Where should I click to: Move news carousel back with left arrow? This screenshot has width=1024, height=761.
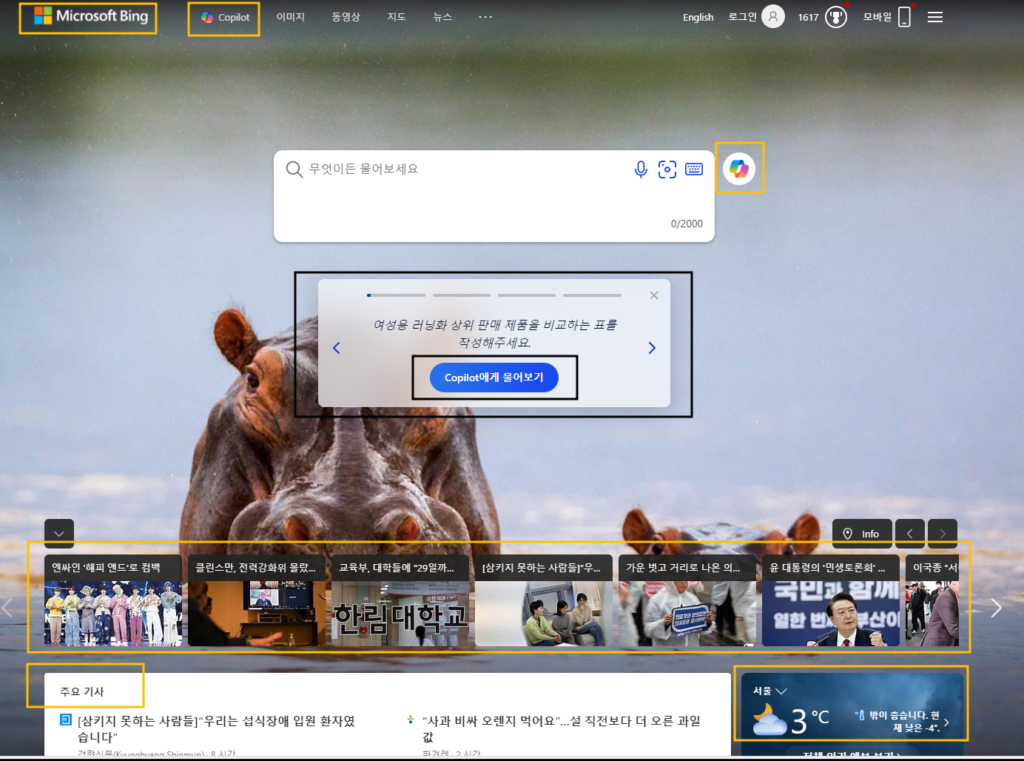click(x=7, y=608)
